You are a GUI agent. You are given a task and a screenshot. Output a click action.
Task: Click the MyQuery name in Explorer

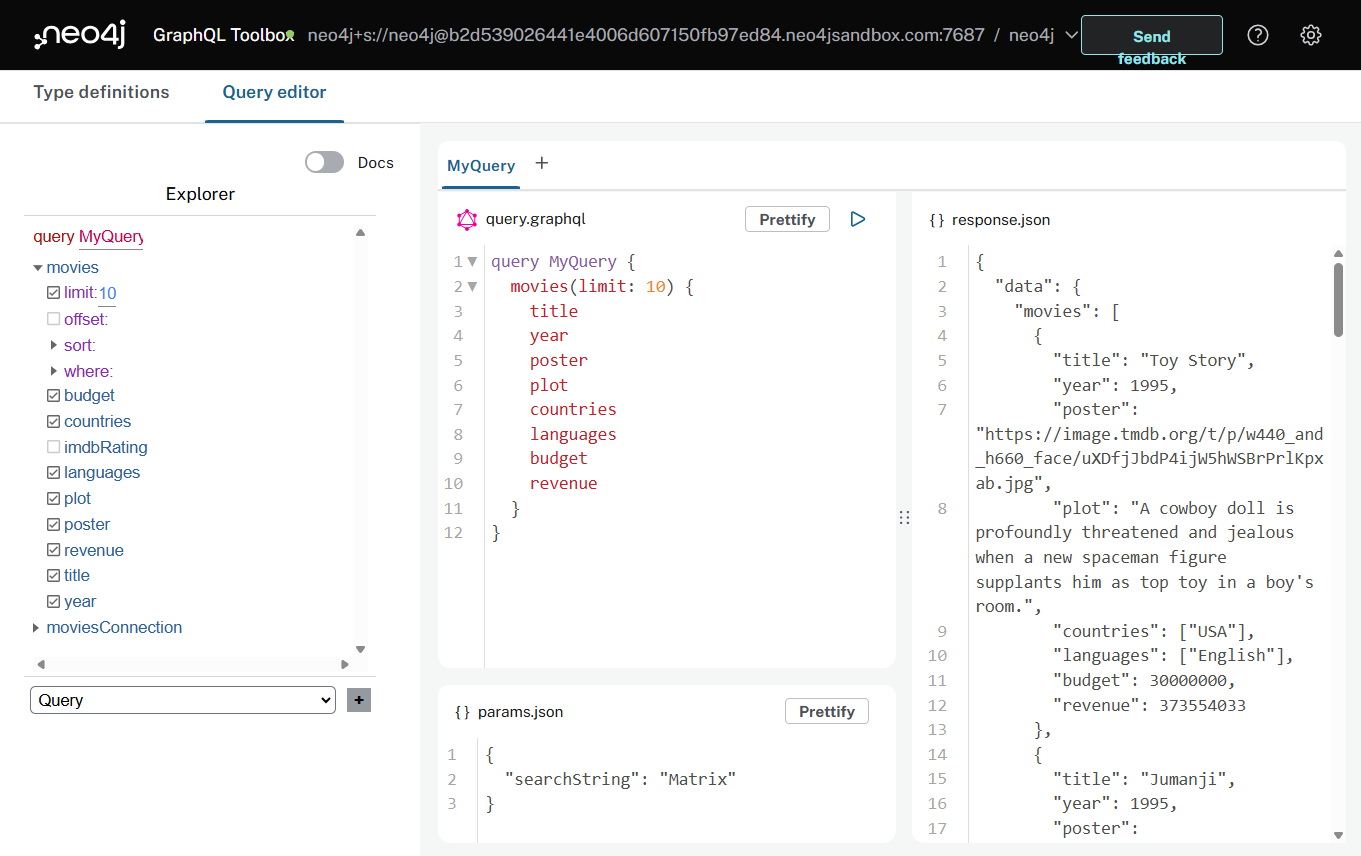pos(111,237)
